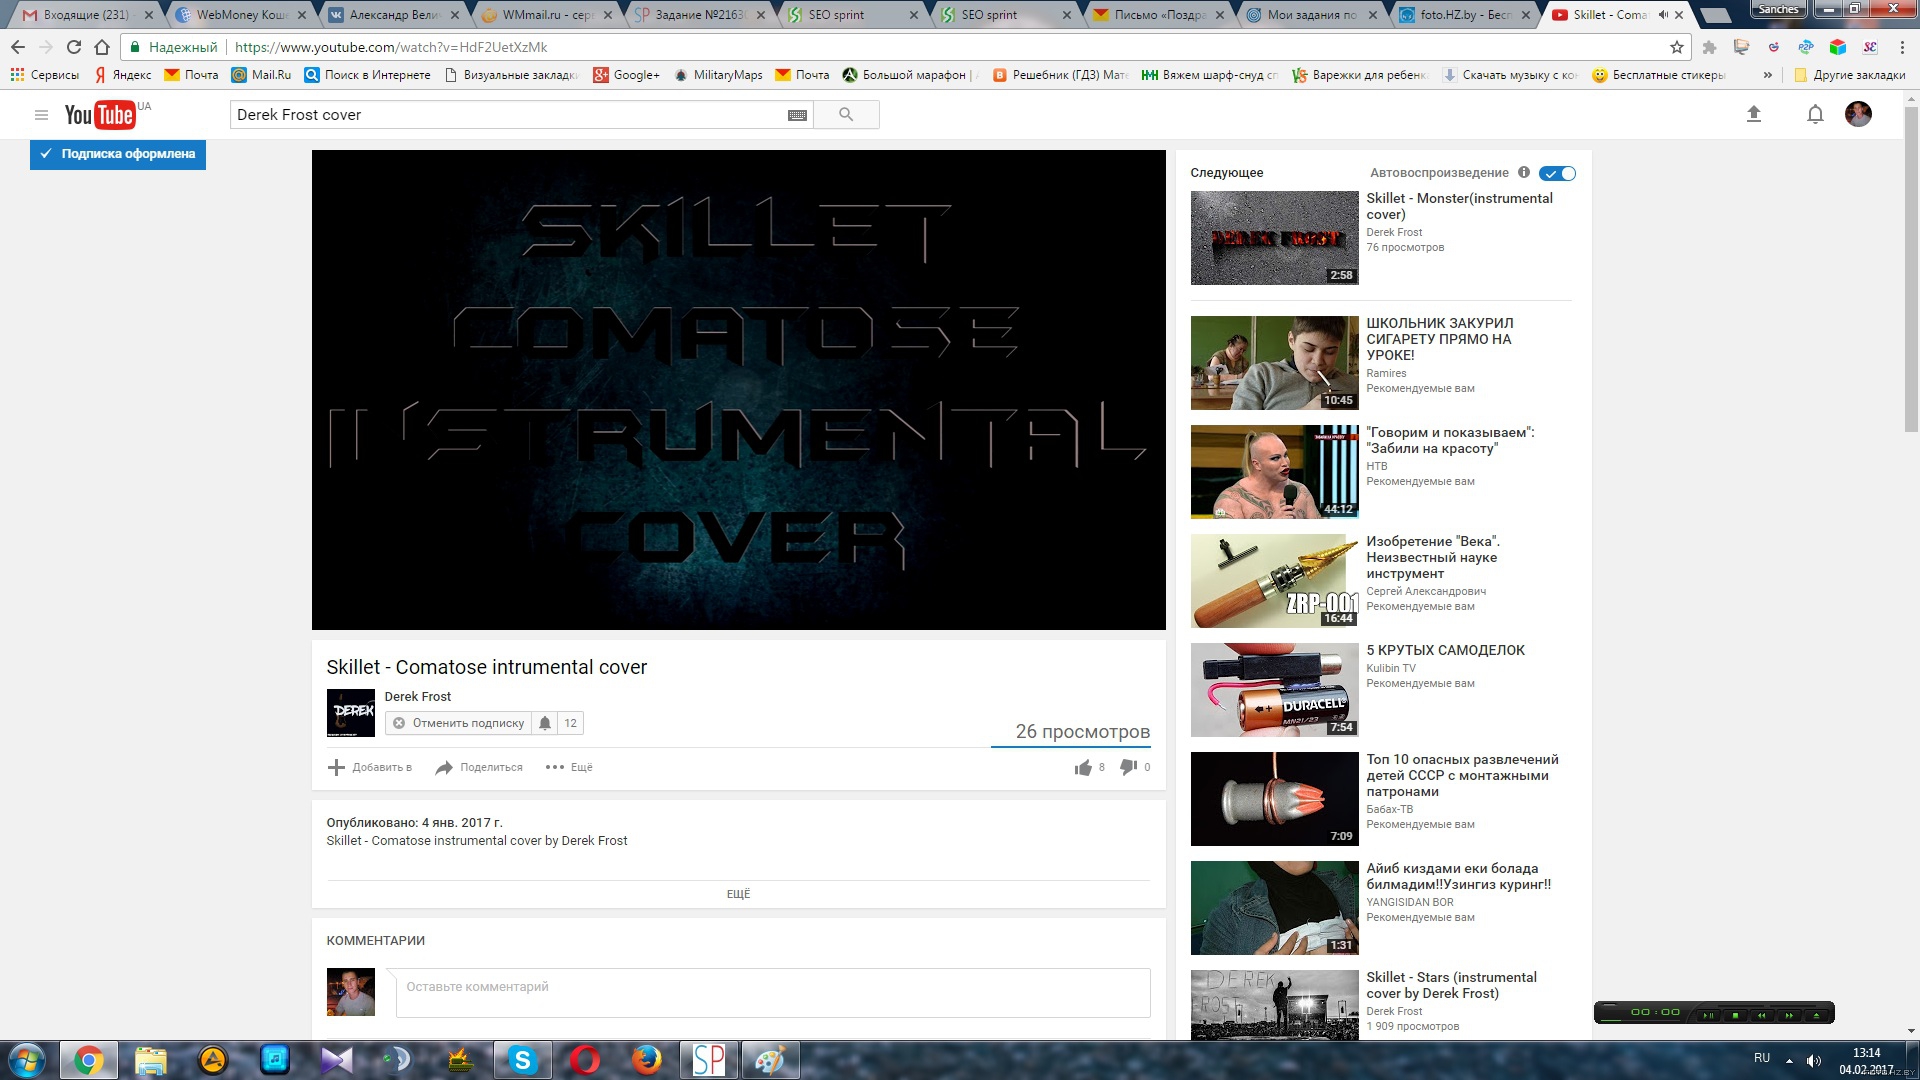Switch to the Мои задания tab

1312,15
